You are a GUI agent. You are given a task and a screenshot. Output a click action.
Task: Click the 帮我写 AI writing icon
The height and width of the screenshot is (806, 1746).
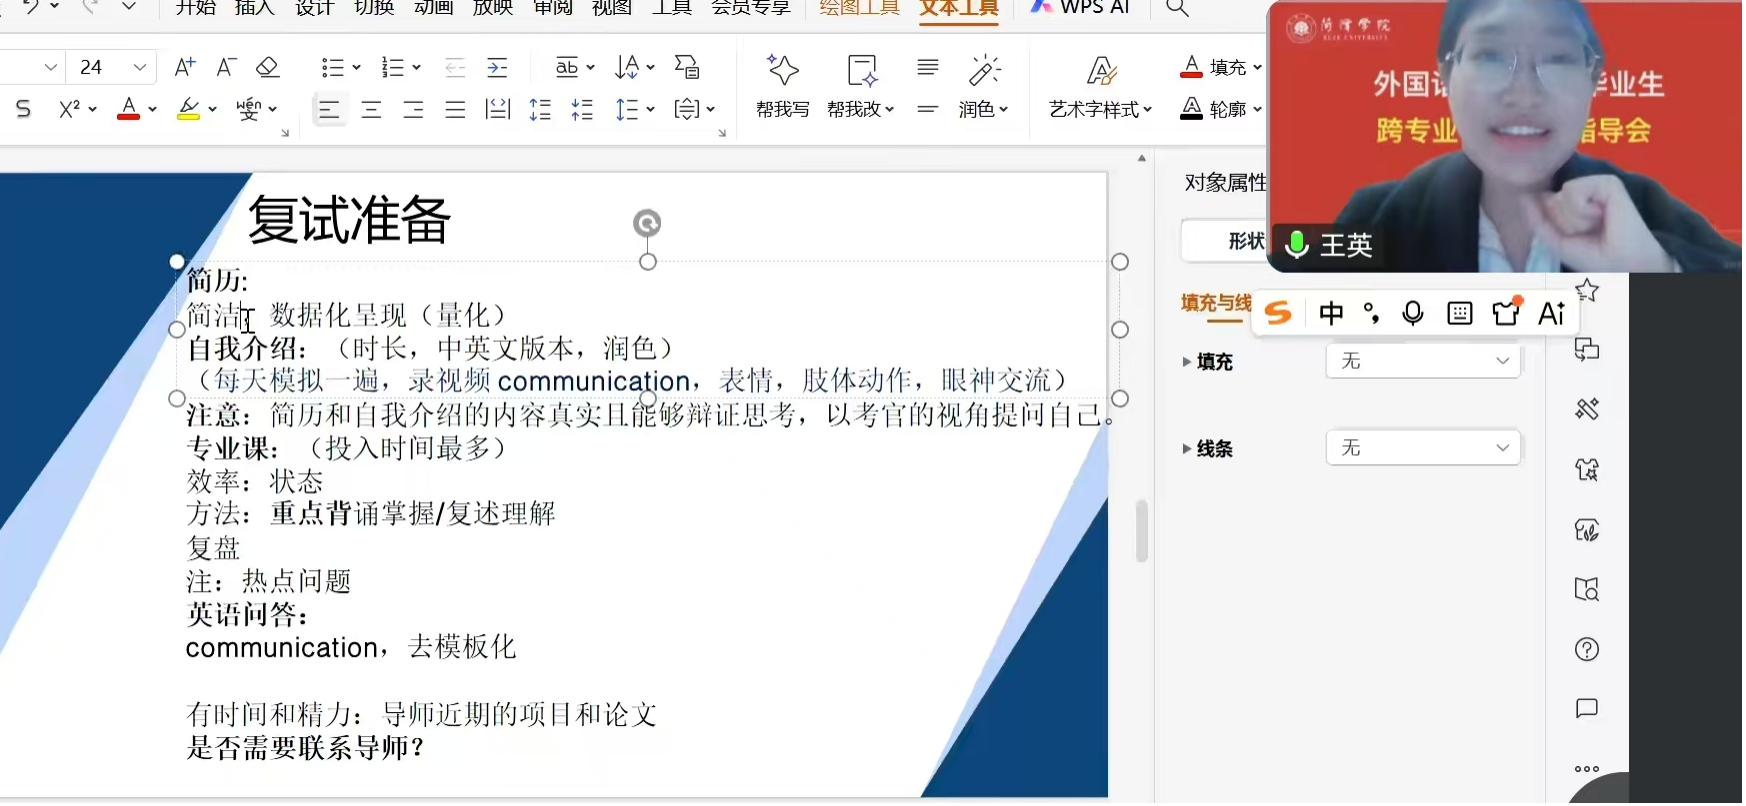(782, 72)
